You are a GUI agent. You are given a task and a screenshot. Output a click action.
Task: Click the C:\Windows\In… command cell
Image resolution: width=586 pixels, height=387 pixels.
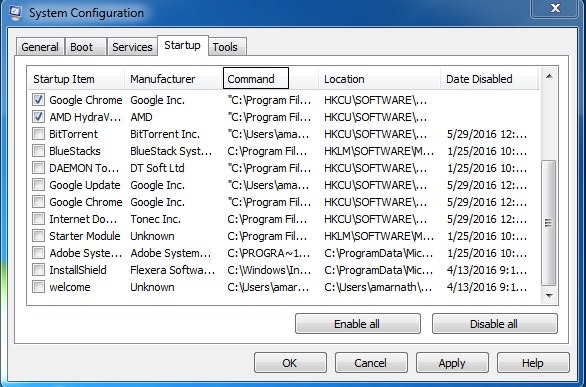269,270
